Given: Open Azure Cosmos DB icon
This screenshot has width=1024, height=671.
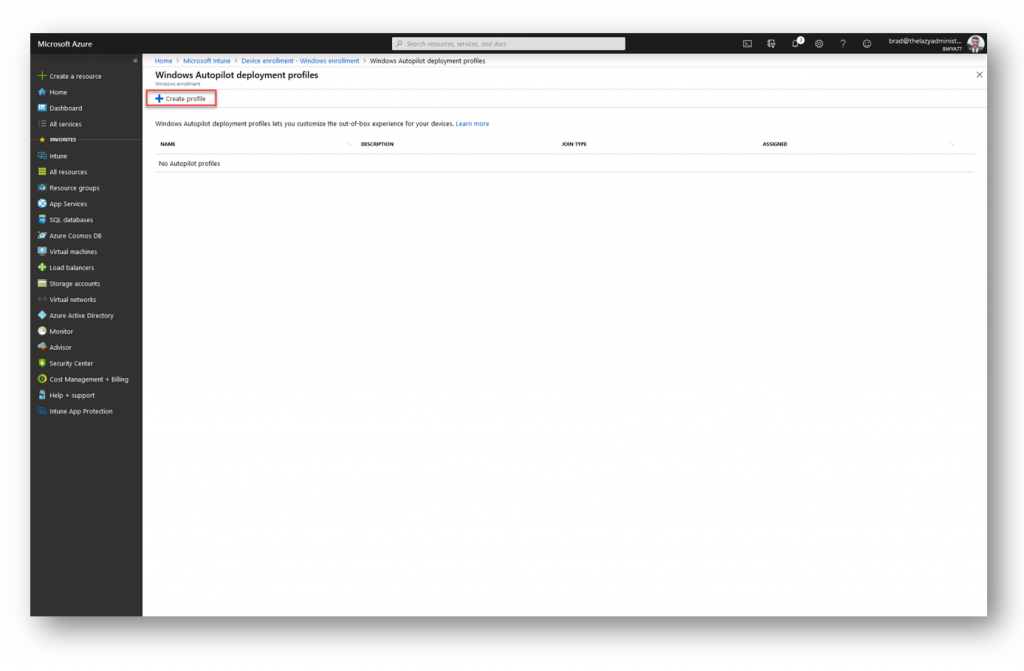Looking at the screenshot, I should coord(42,235).
